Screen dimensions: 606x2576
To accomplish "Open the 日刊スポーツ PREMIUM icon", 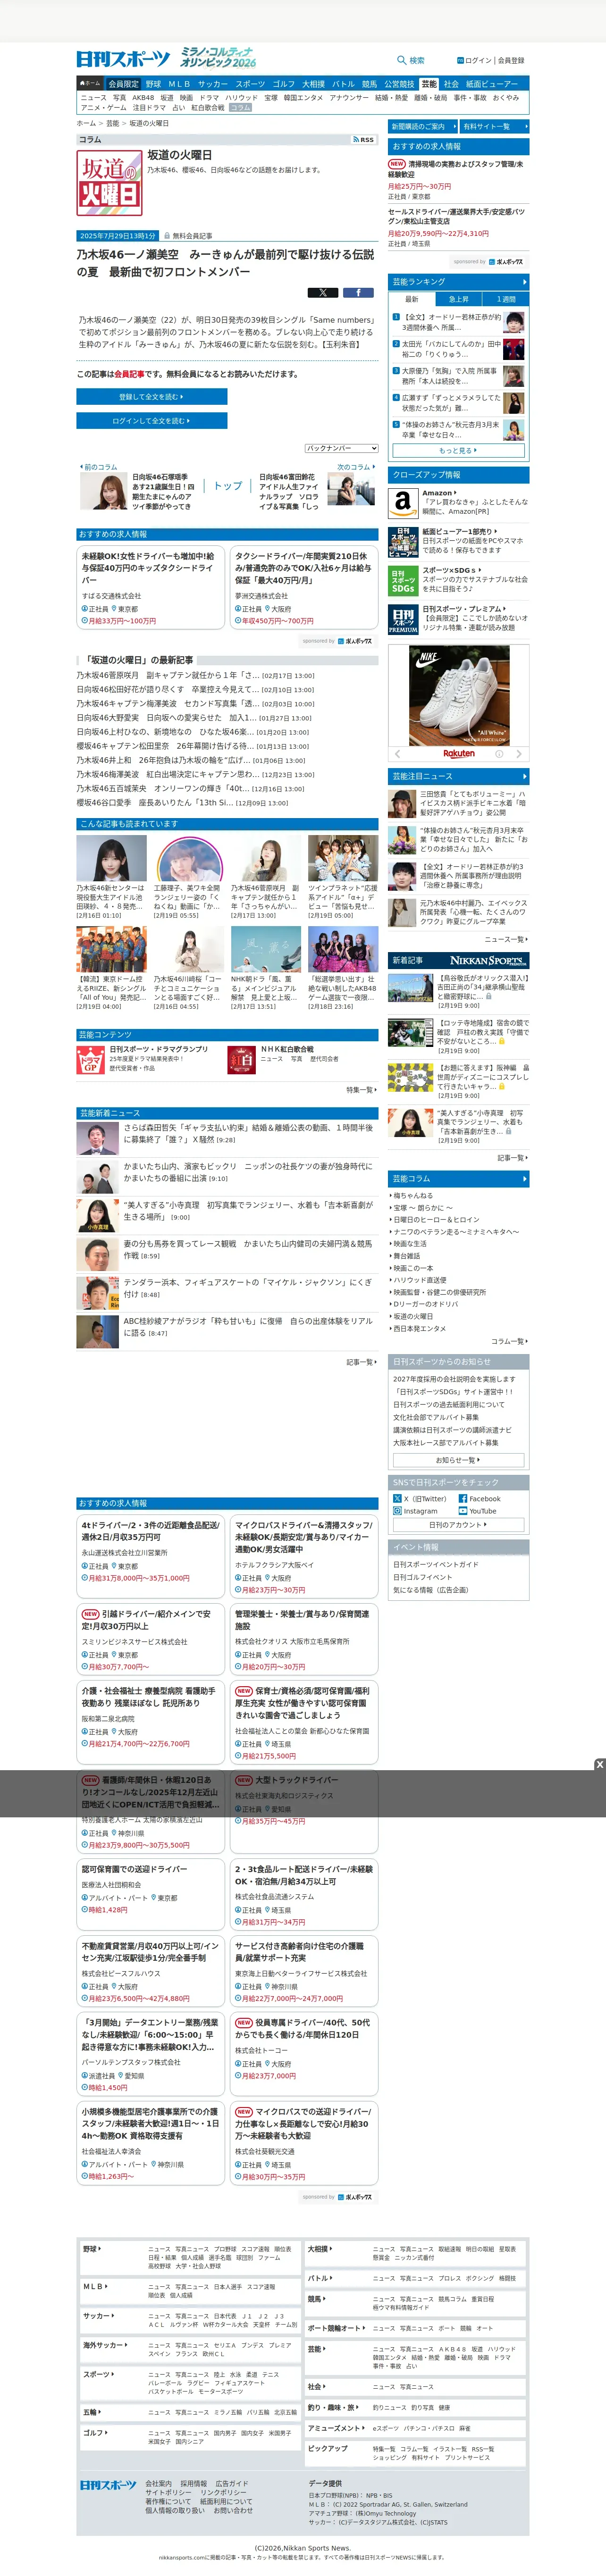I will (x=402, y=620).
